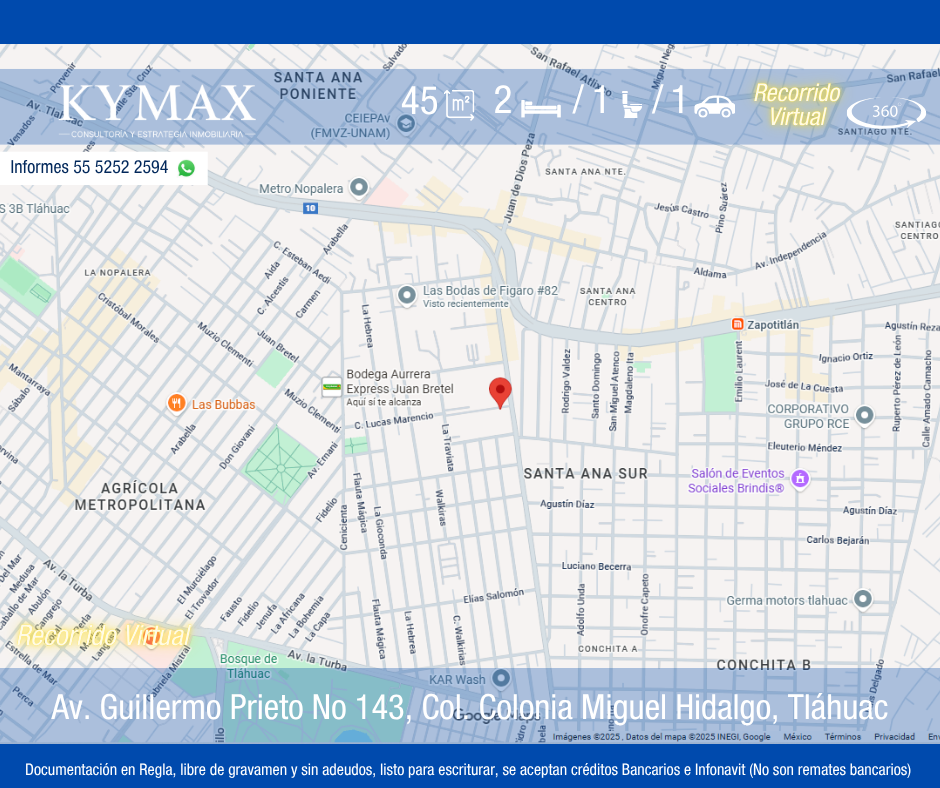Screen dimensions: 940x788
Task: Click the Informes 55 5252 2594 phone number
Action: [89, 168]
